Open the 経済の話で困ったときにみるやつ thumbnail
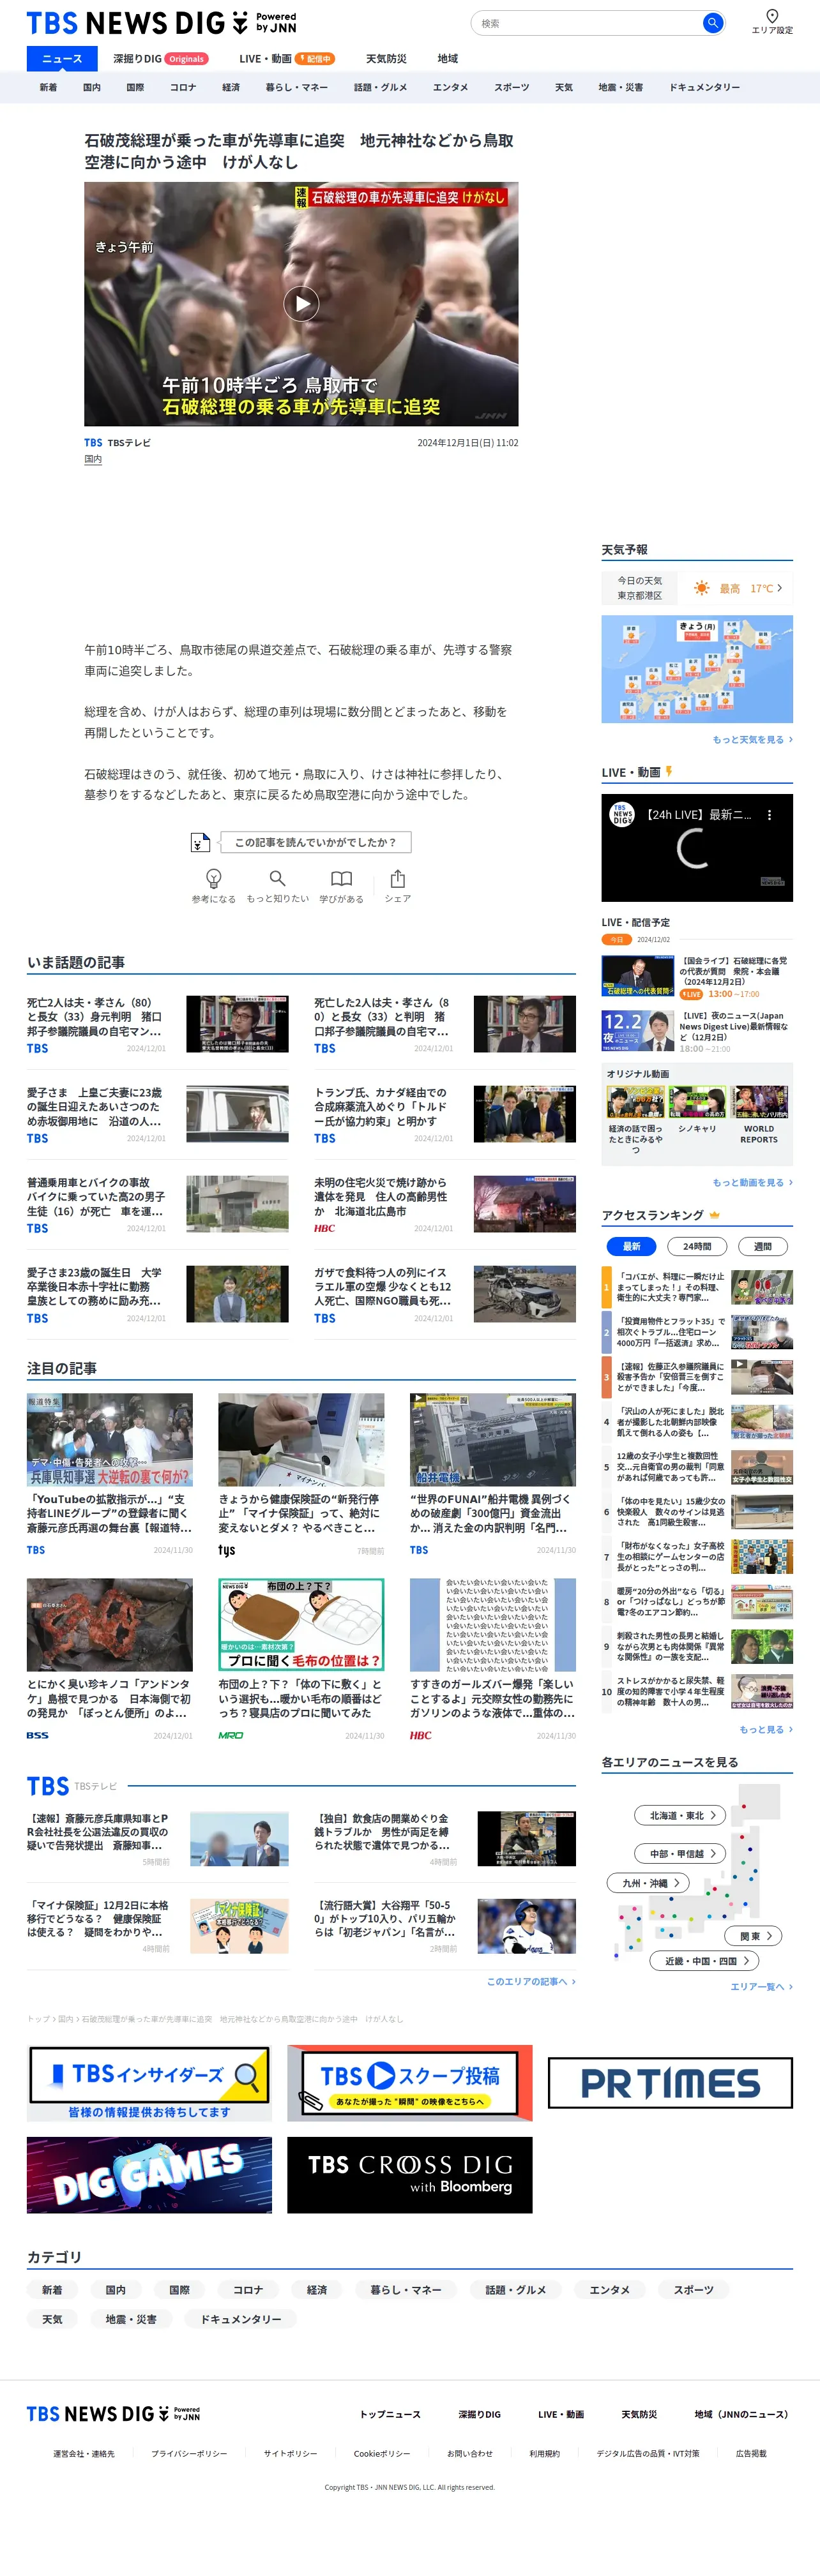The height and width of the screenshot is (2576, 820). click(x=635, y=1103)
